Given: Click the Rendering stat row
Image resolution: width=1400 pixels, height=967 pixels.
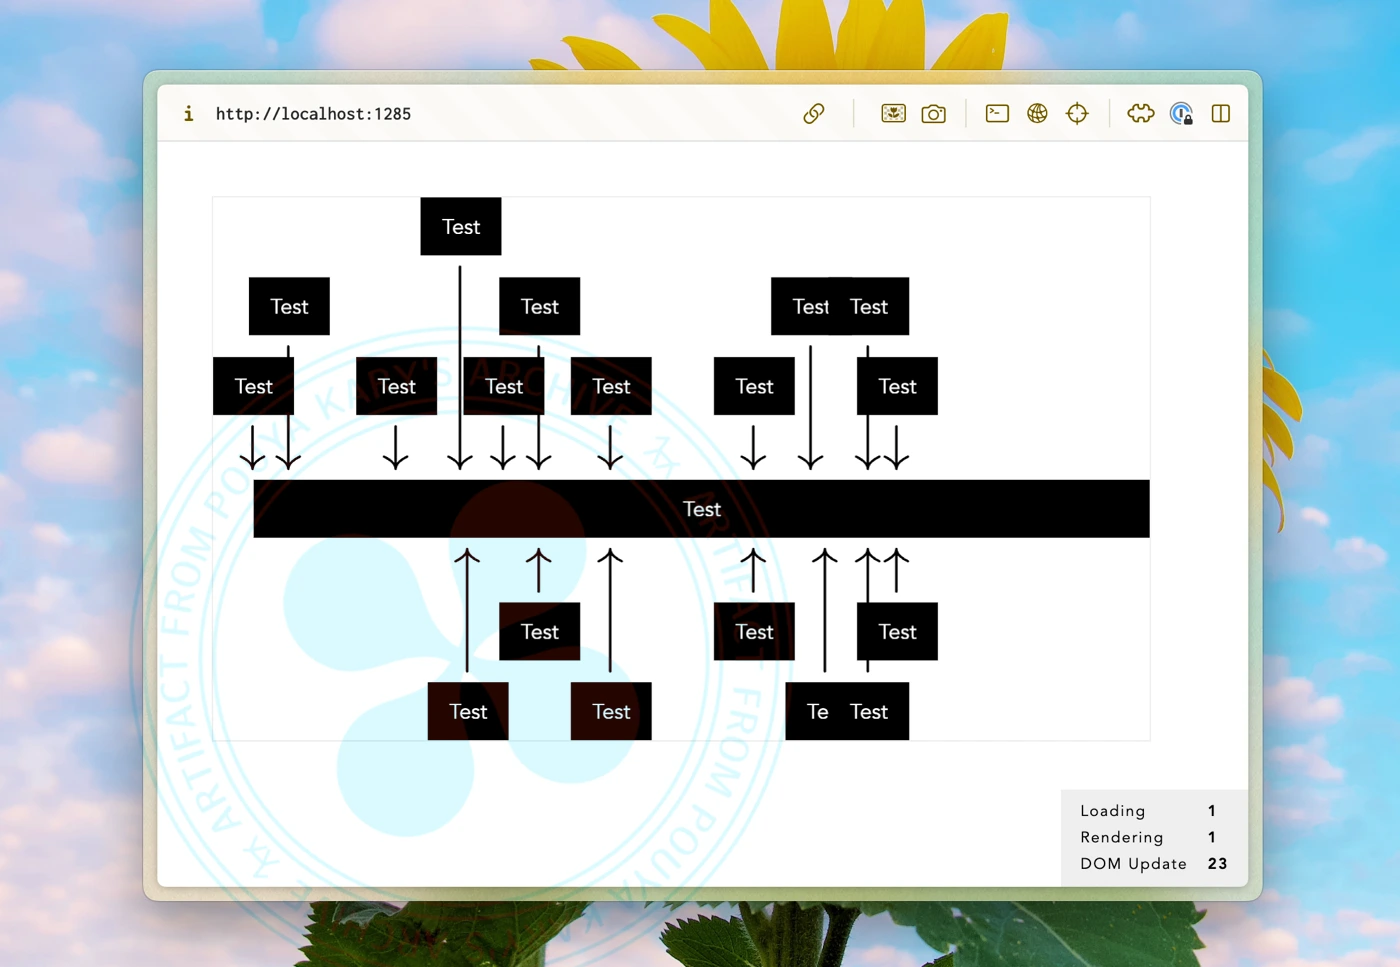Looking at the screenshot, I should click(1146, 837).
